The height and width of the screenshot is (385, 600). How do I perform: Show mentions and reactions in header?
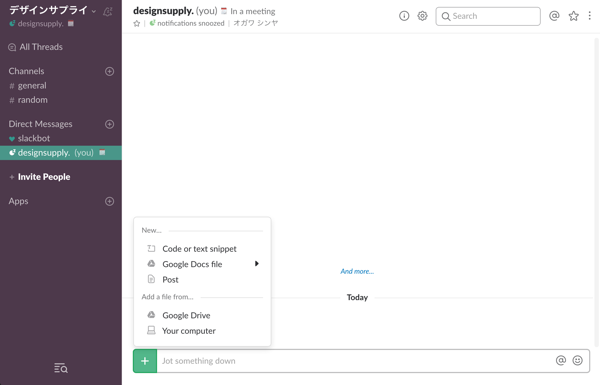[554, 16]
